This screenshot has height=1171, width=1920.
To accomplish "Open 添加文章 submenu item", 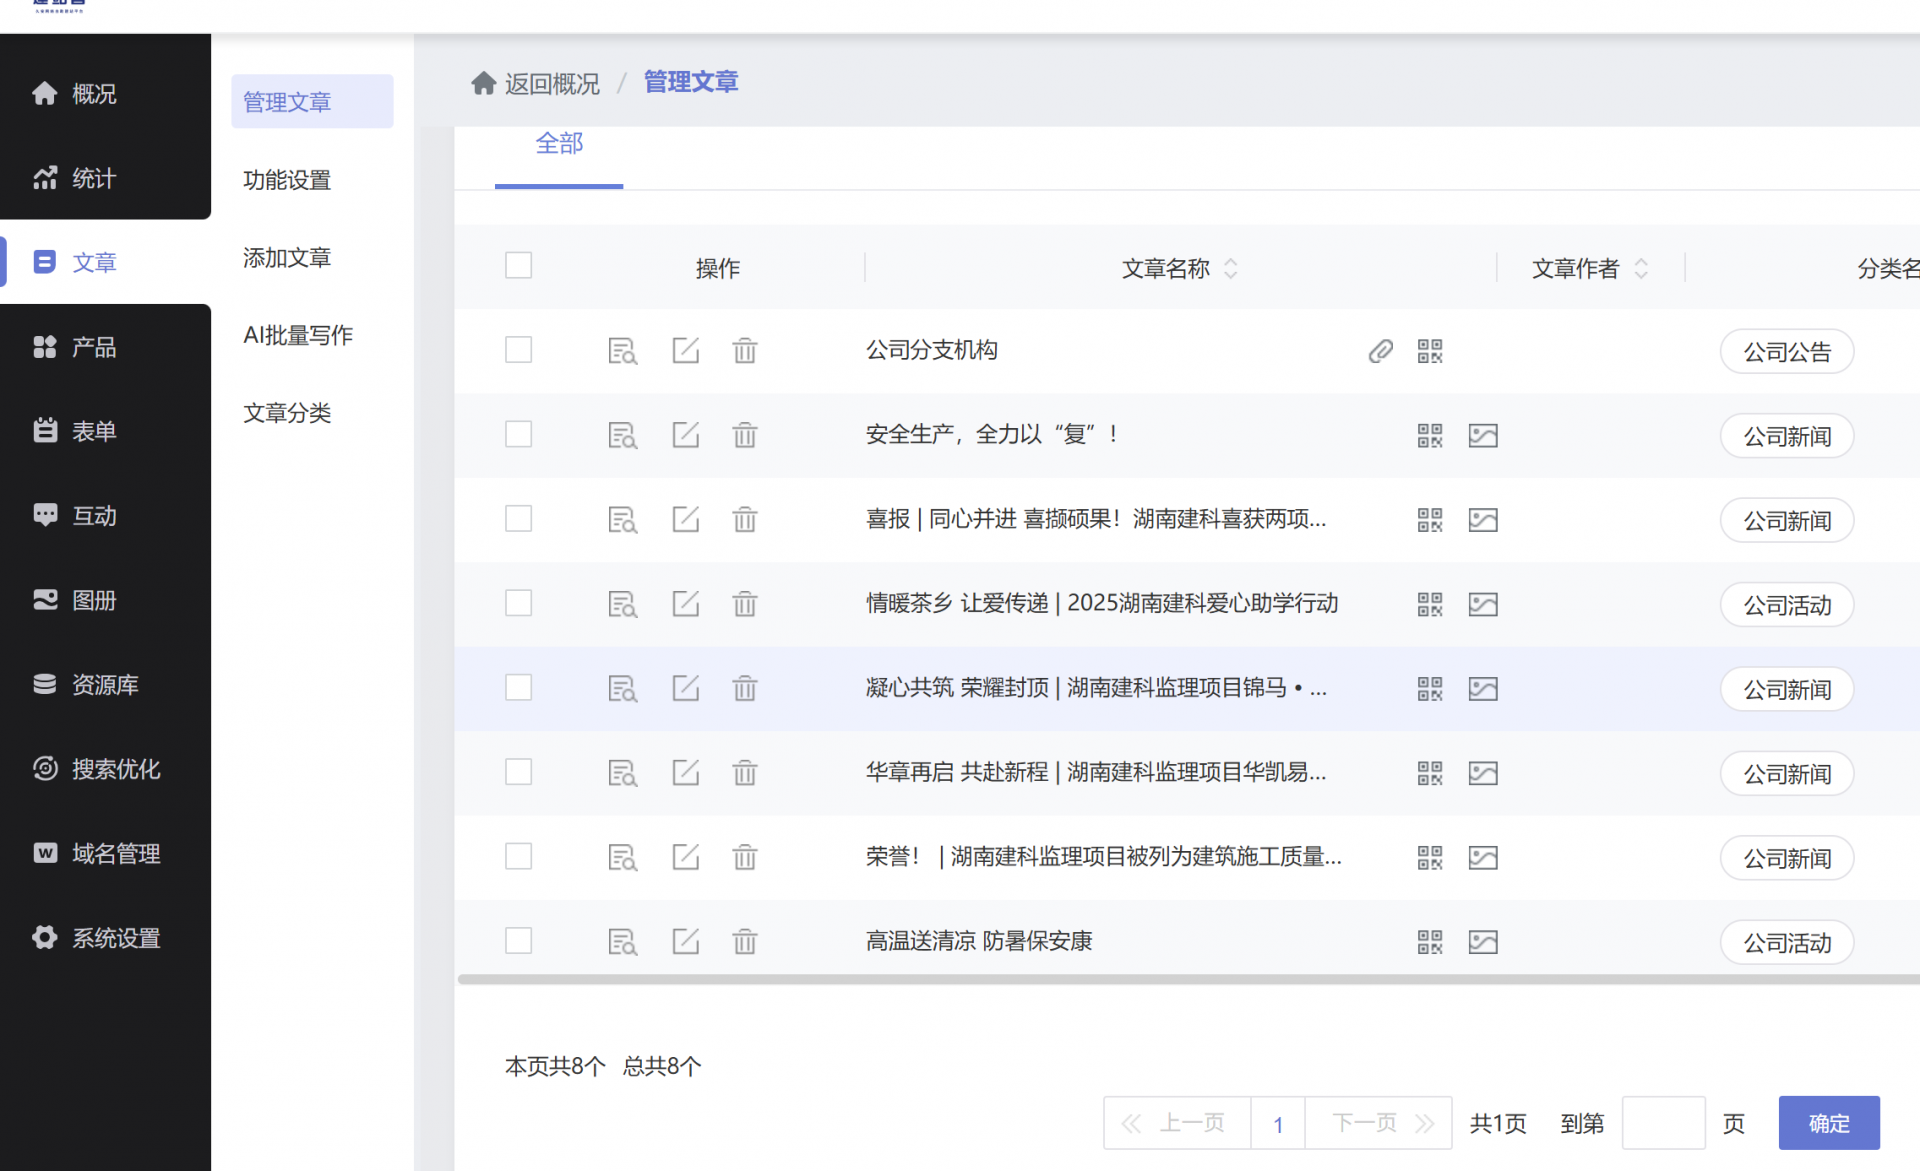I will [x=287, y=258].
